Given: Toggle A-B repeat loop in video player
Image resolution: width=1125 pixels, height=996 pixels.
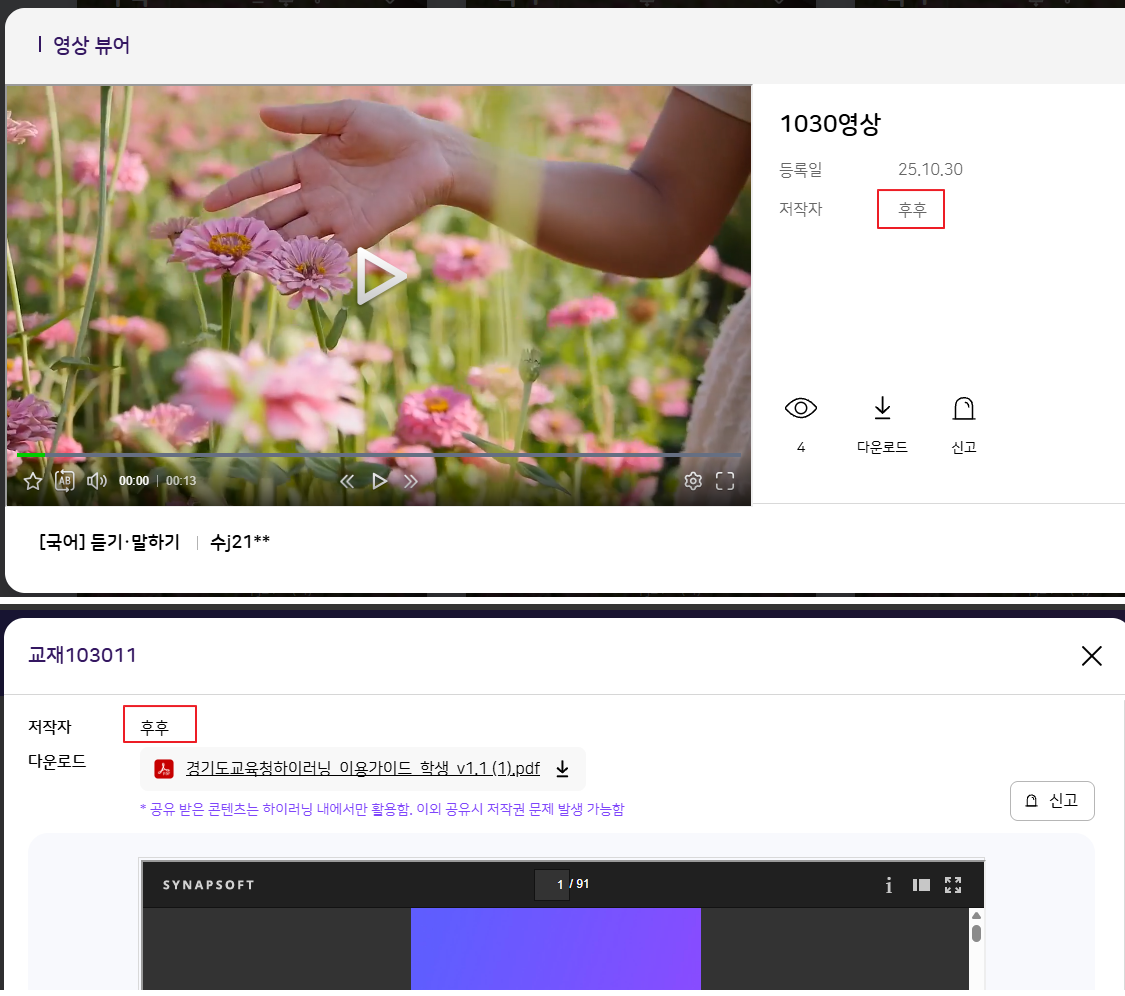Looking at the screenshot, I should [65, 481].
